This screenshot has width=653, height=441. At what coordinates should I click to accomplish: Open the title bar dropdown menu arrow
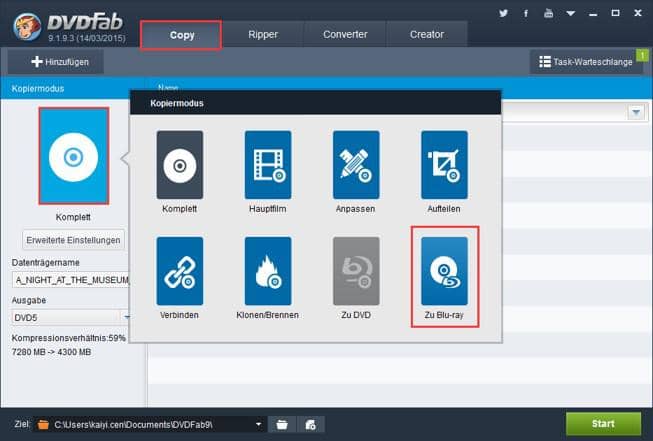[x=571, y=14]
